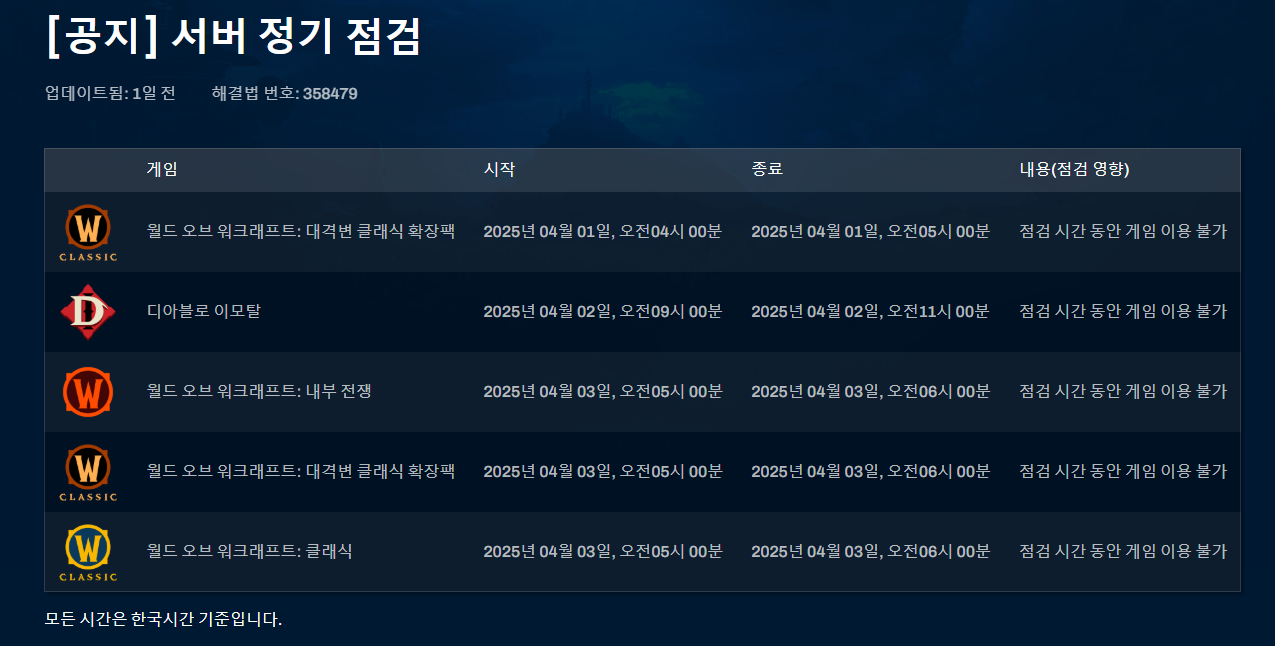Click the 업데이트됨: 1일 전 text
The height and width of the screenshot is (646, 1275).
(110, 93)
